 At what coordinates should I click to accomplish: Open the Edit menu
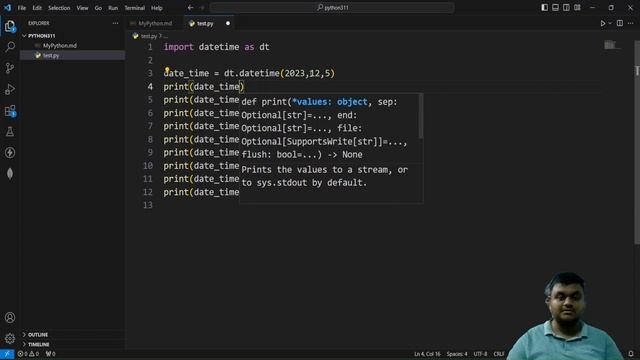click(37, 8)
